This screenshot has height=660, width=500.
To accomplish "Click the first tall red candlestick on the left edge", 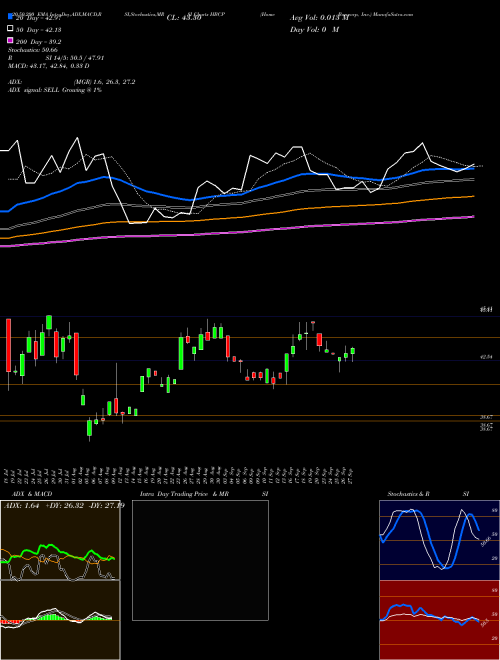I will pyautogui.click(x=8, y=345).
